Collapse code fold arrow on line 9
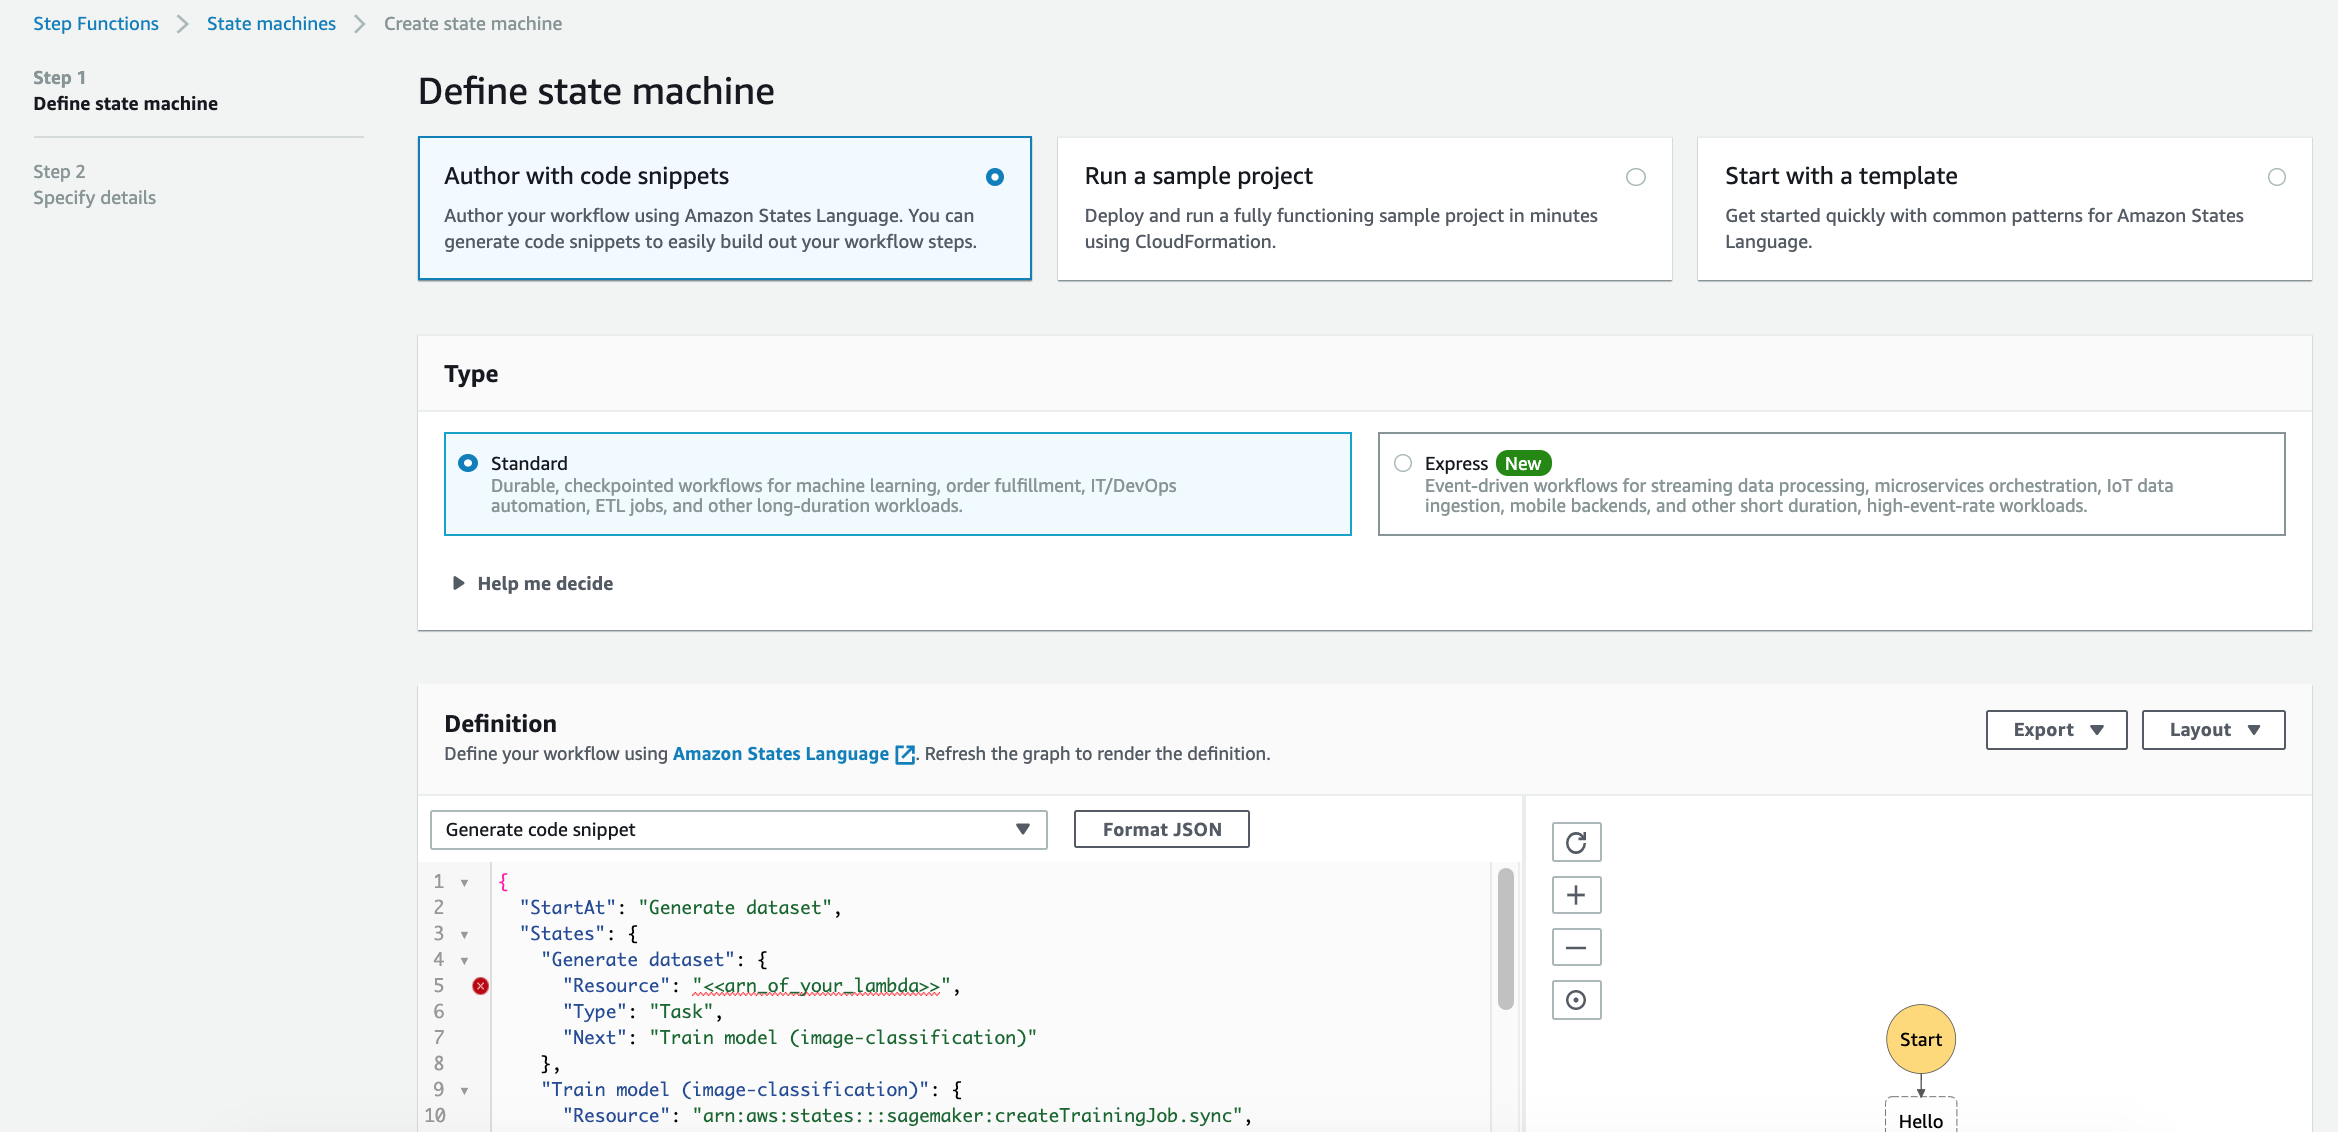Image resolution: width=2338 pixels, height=1132 pixels. (x=464, y=1090)
